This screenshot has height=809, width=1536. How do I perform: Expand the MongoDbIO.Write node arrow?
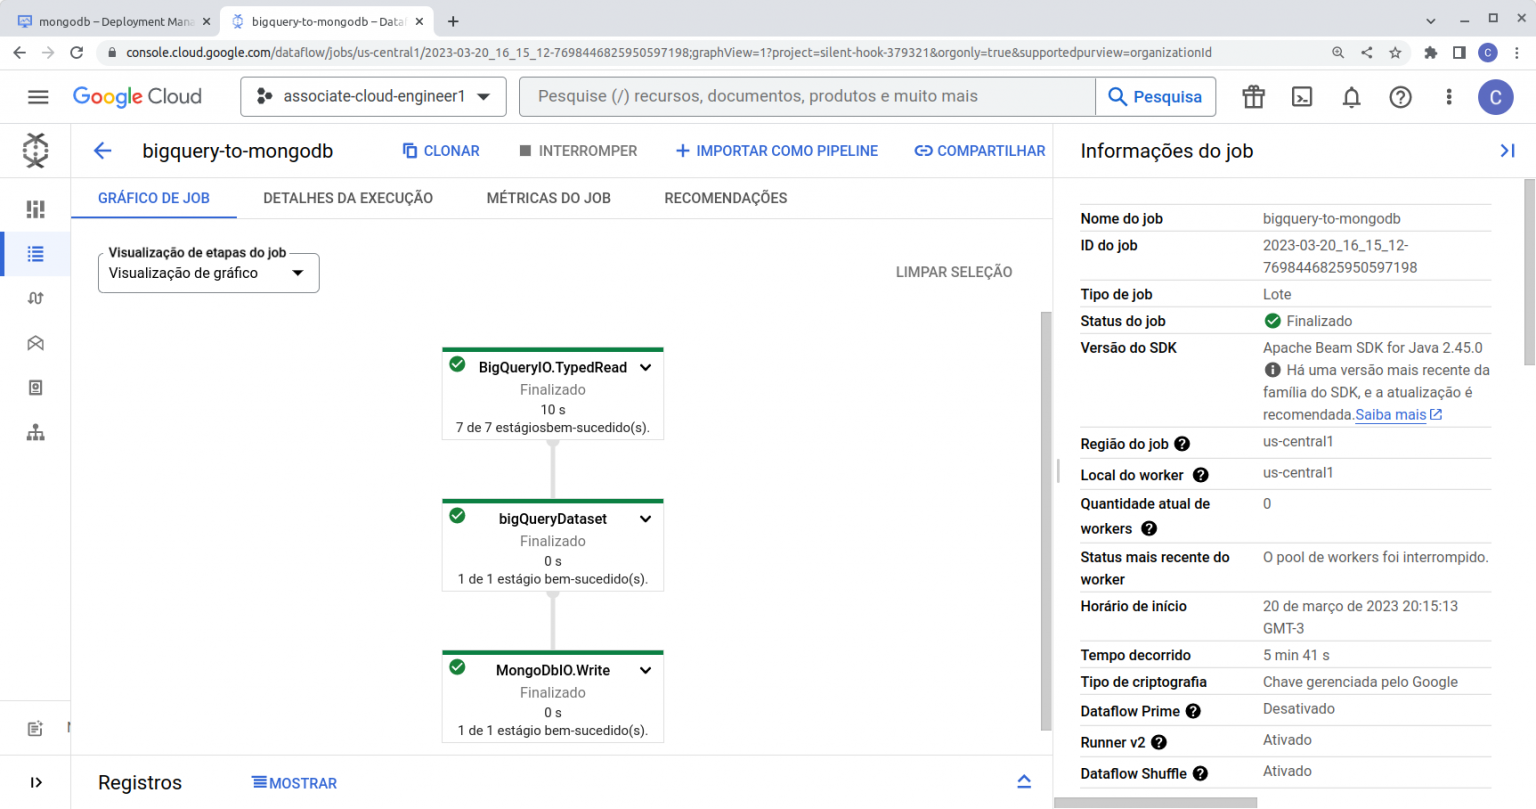(645, 670)
